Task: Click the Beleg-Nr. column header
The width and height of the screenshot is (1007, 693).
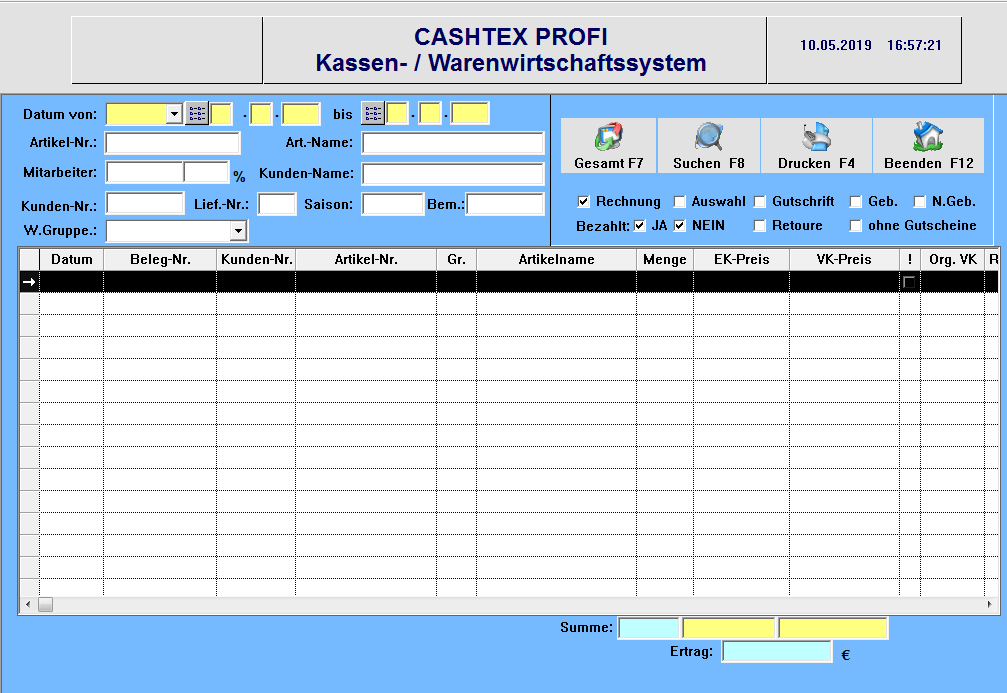Action: coord(160,259)
